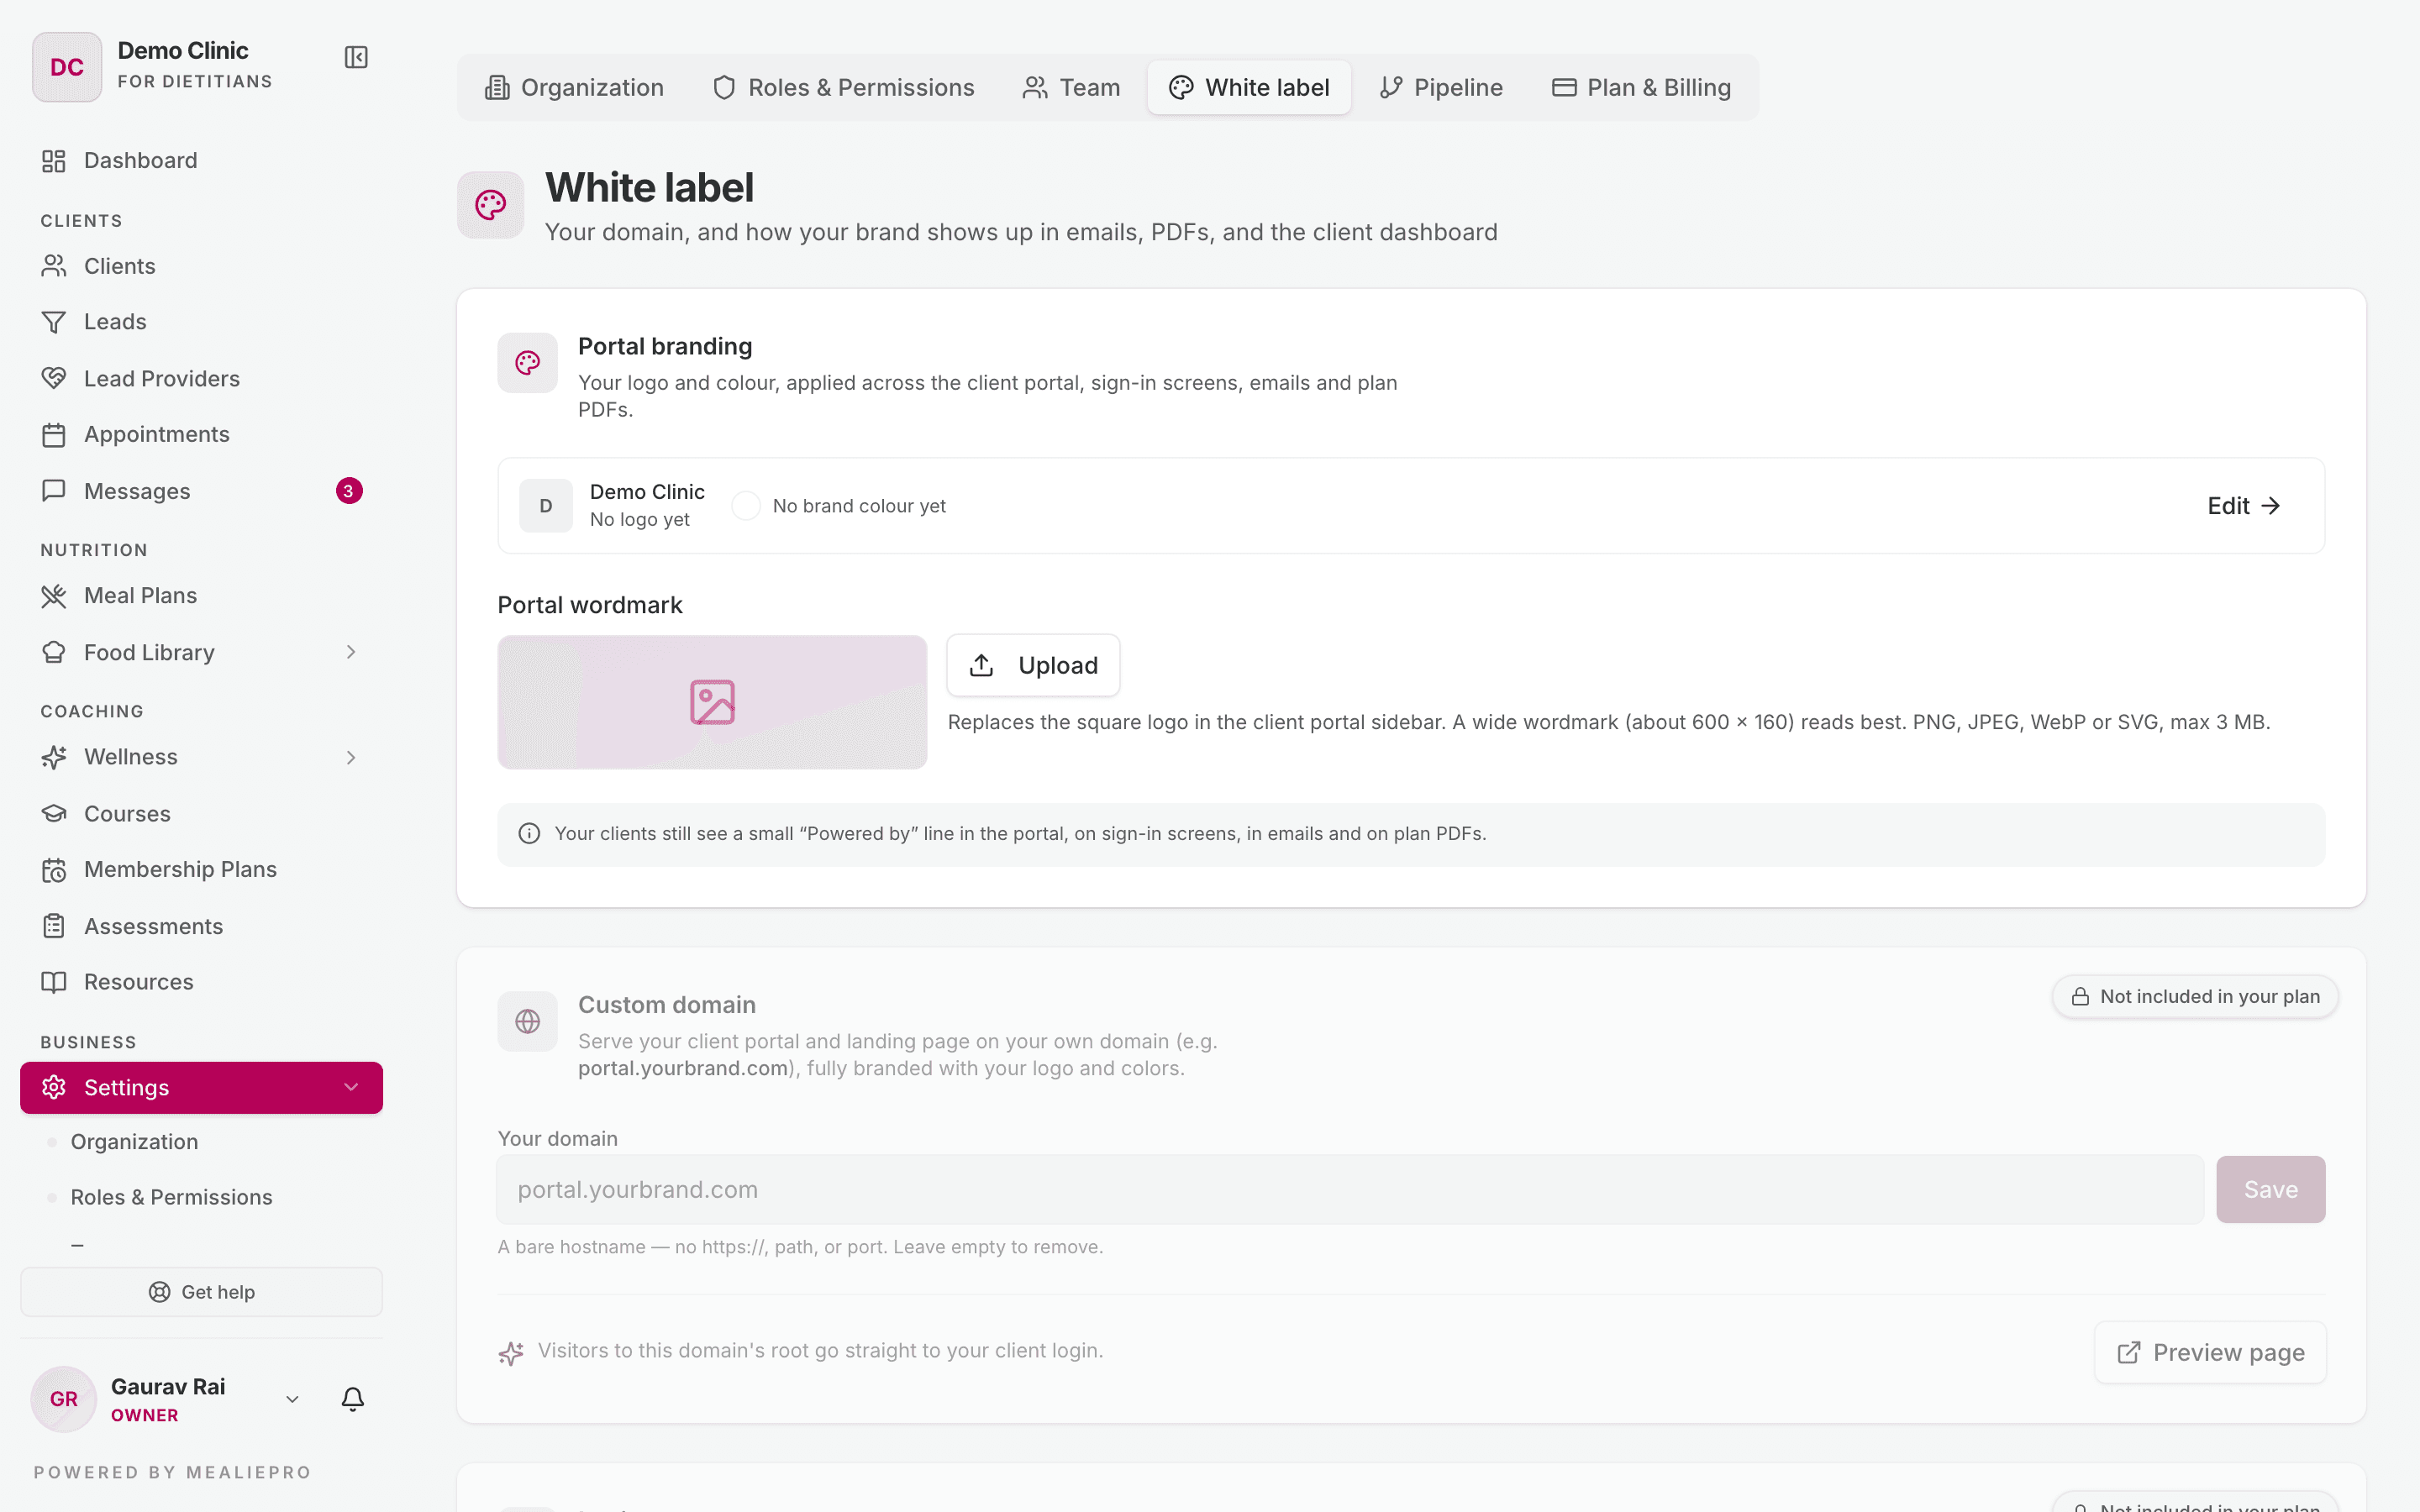Click the Portal branding palette icon

[527, 363]
